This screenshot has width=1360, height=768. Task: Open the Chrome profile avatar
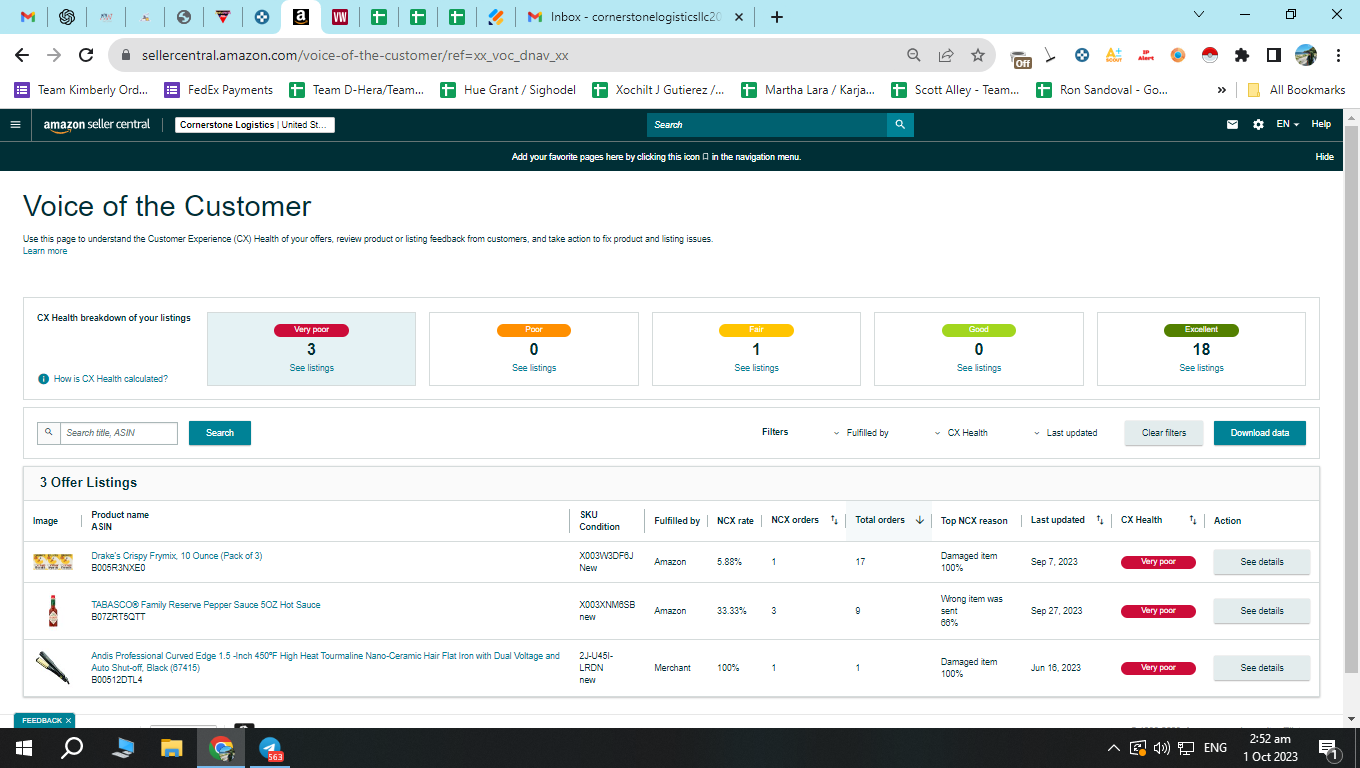(1306, 56)
